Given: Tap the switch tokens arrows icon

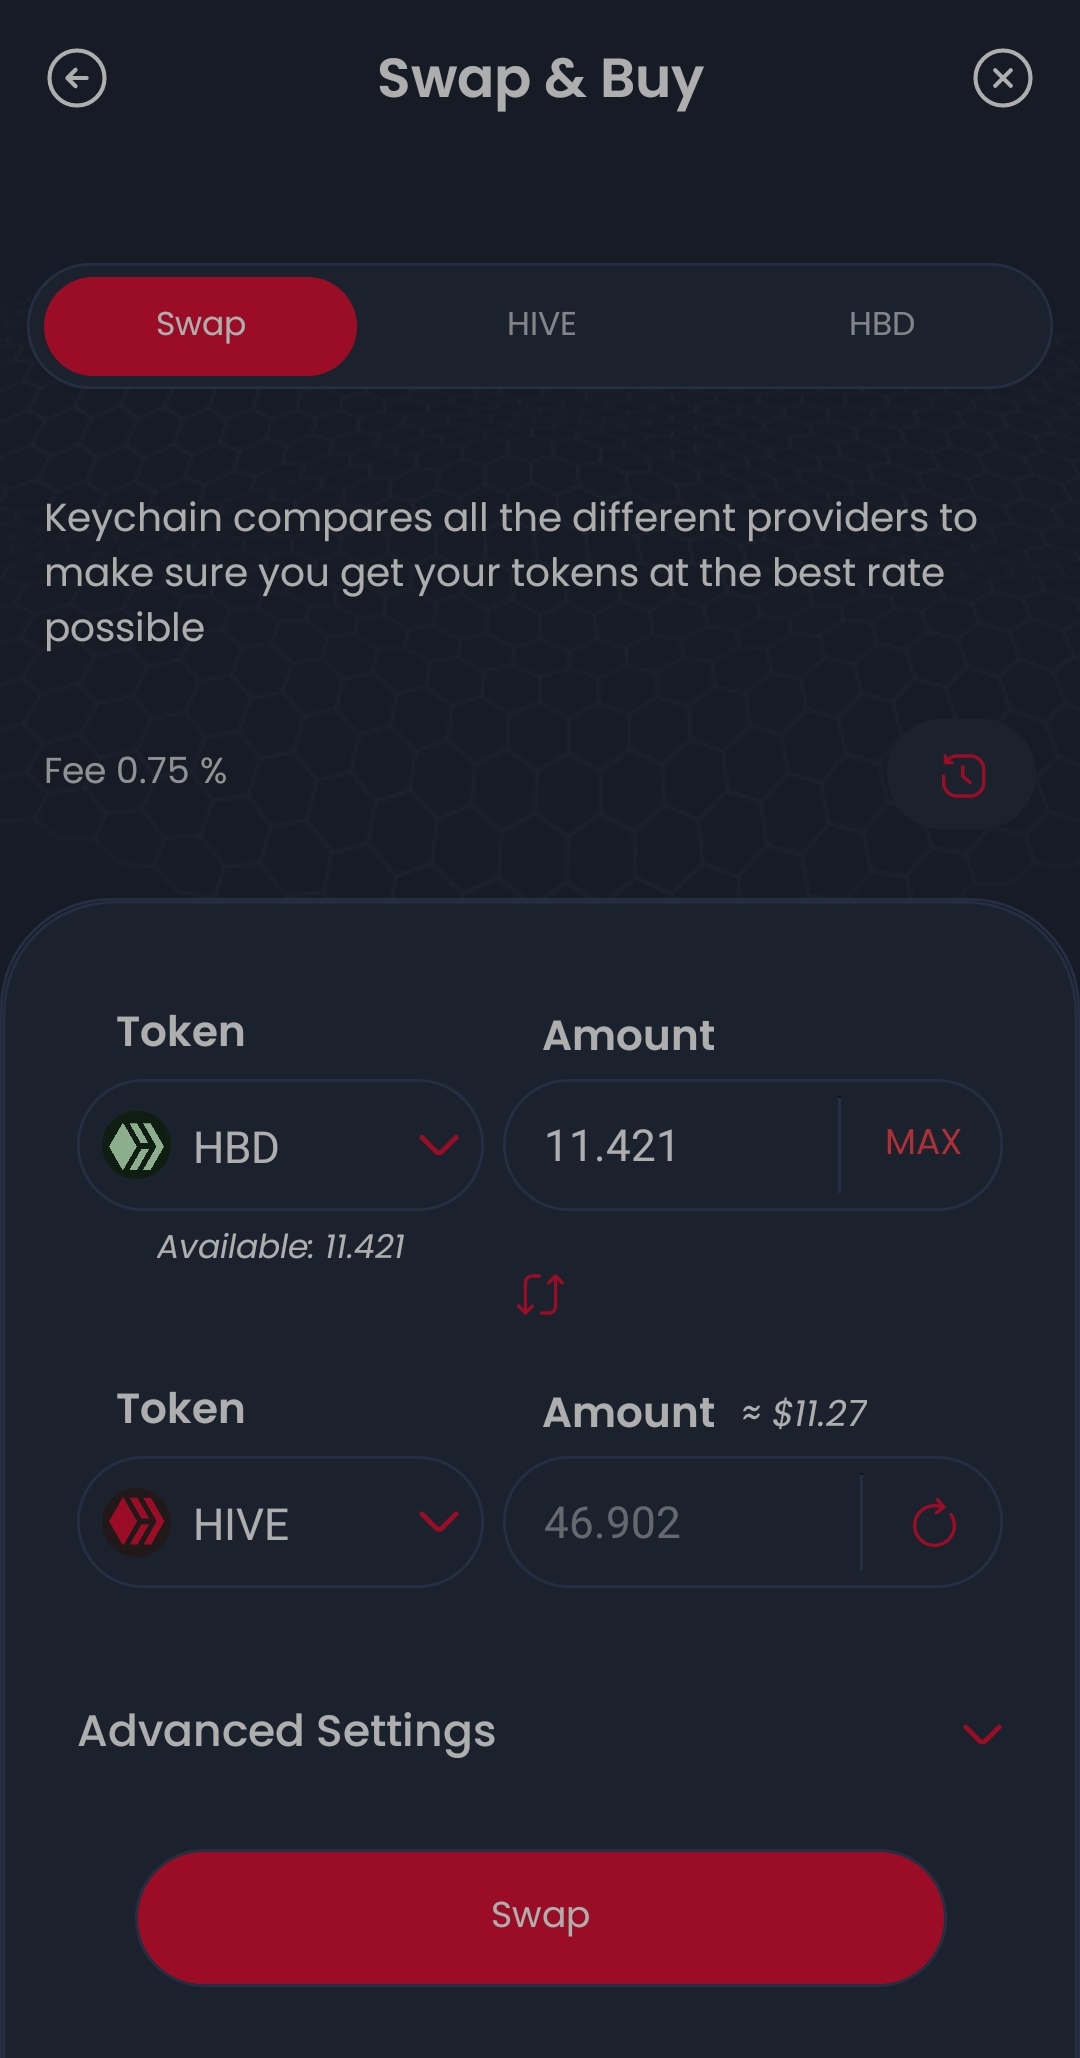Looking at the screenshot, I should tap(540, 1294).
